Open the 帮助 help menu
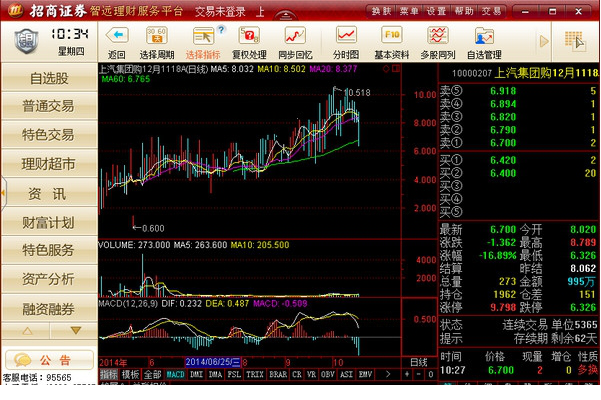This screenshot has height=400, width=601. click(x=464, y=11)
